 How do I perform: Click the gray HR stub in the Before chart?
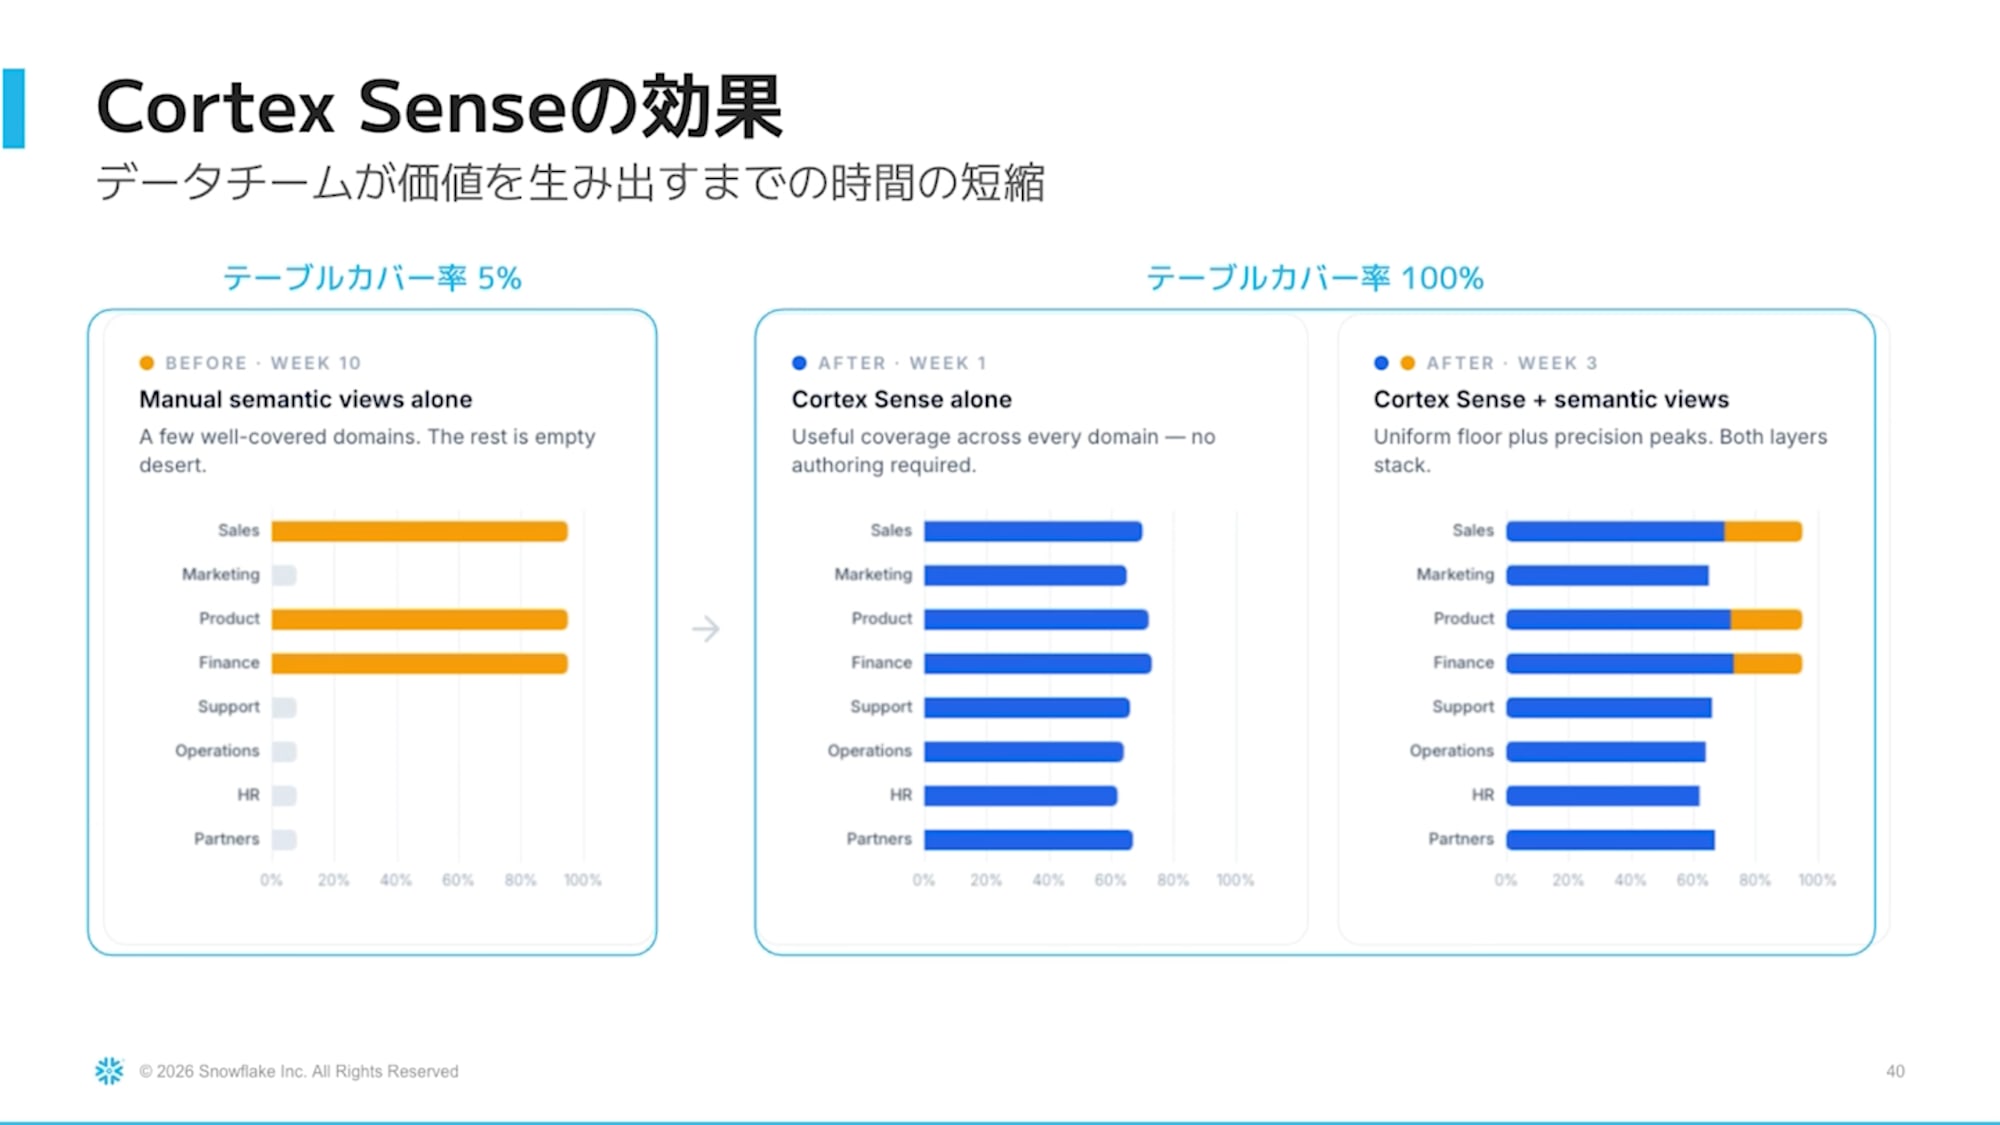point(284,795)
